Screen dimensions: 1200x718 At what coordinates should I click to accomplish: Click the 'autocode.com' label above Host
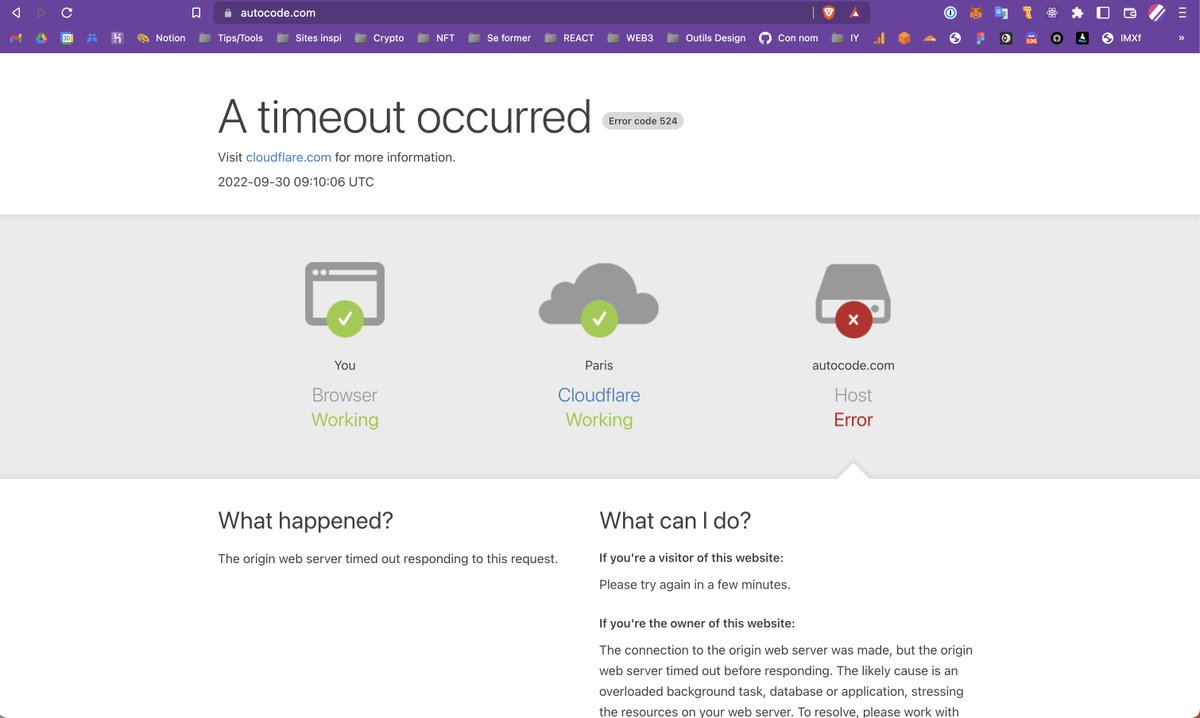click(853, 366)
